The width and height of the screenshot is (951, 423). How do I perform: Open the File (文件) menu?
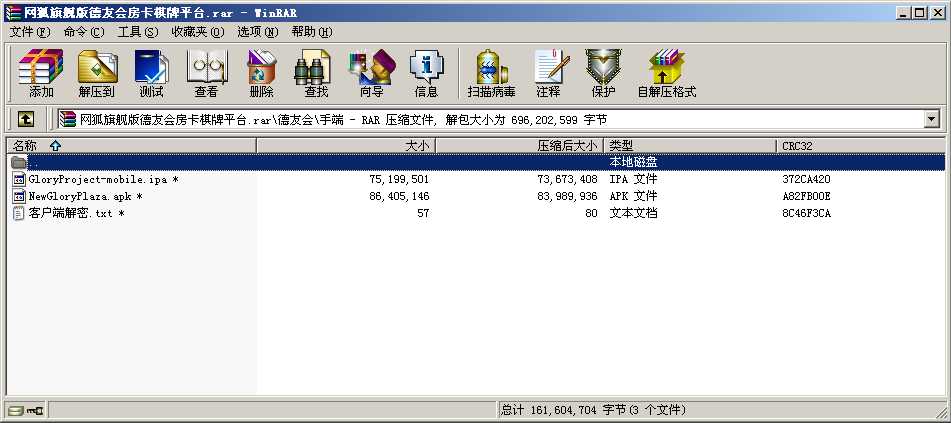click(30, 32)
